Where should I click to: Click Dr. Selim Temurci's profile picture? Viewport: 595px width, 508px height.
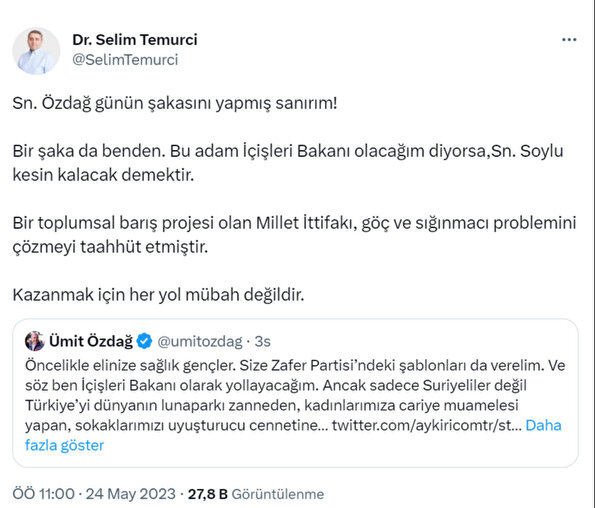36,51
